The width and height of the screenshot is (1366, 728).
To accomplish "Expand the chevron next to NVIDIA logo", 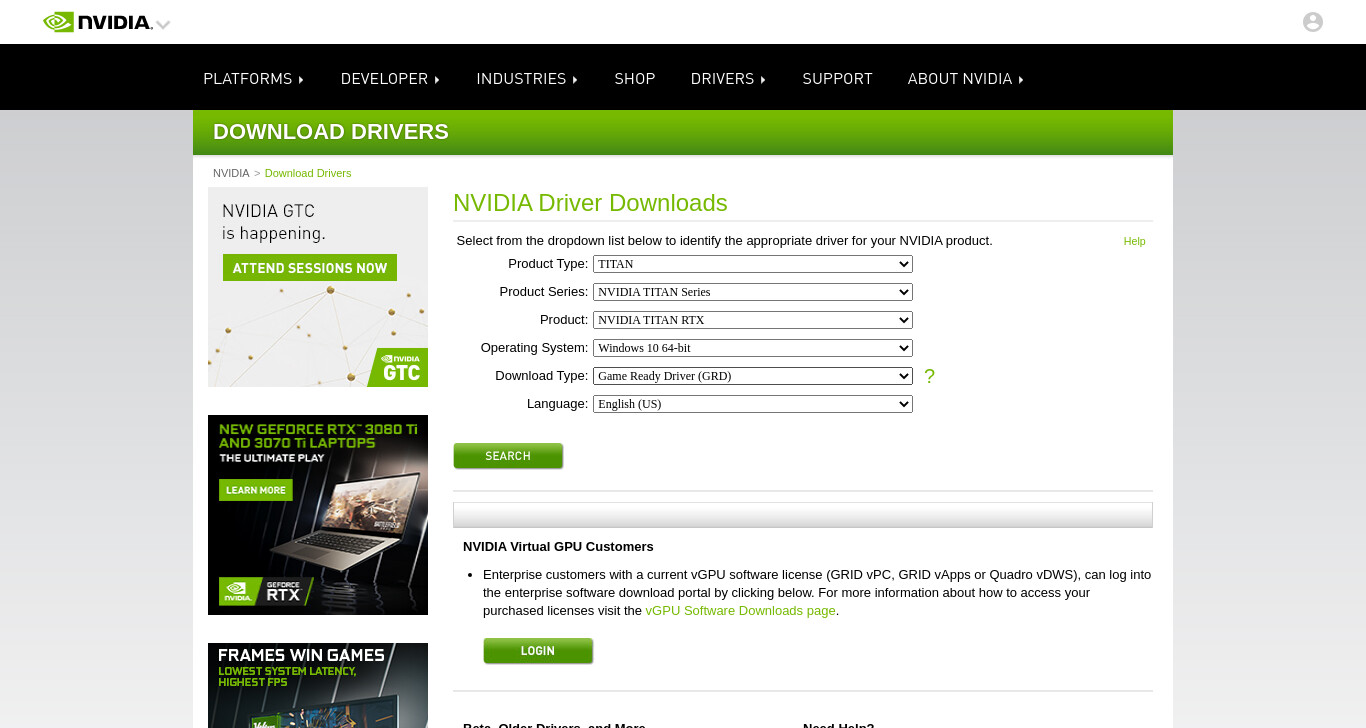I will (163, 24).
